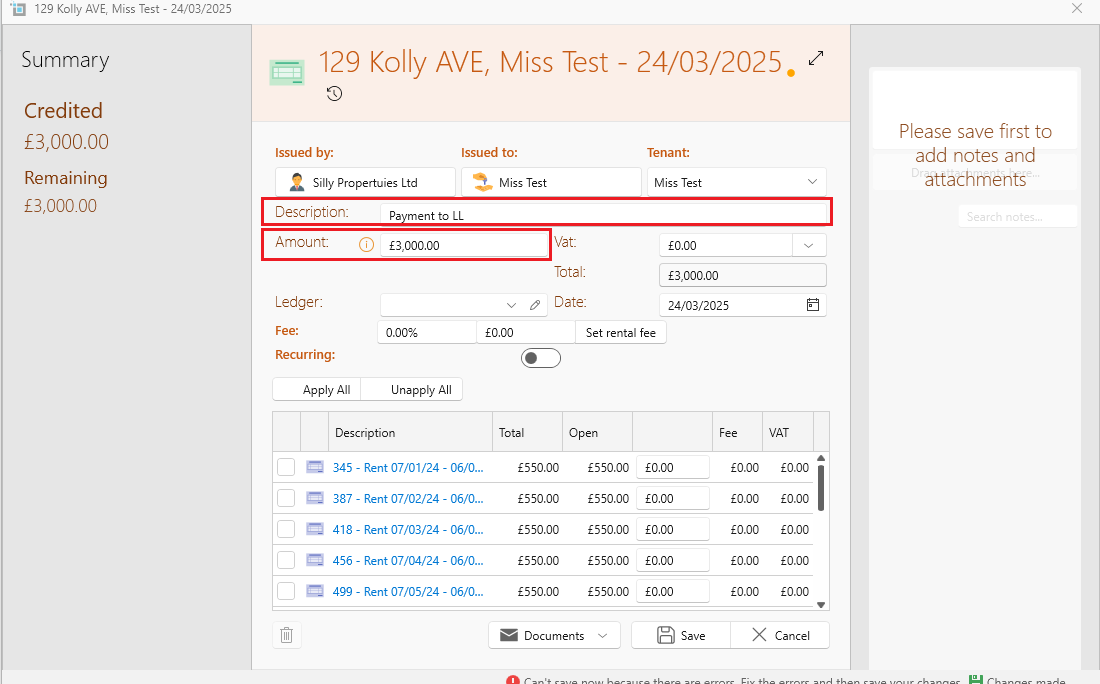Click the table vertical scrollbar thumb
Screen dimensions: 1100x684
tap(821, 488)
